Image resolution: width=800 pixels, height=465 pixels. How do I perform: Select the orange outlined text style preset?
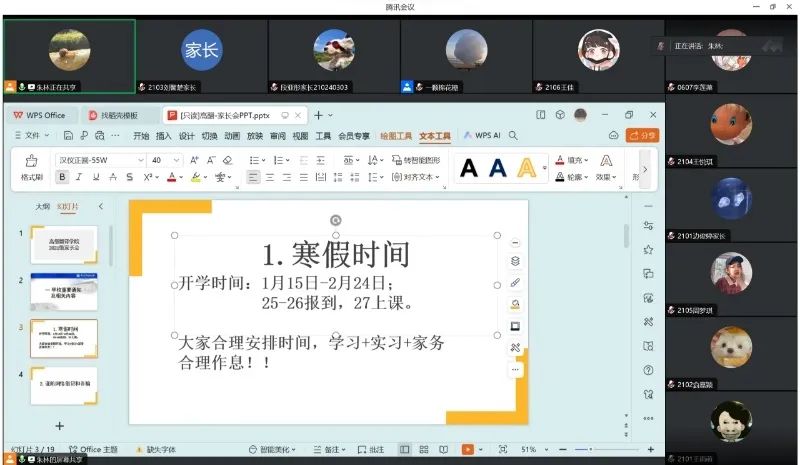coord(526,169)
